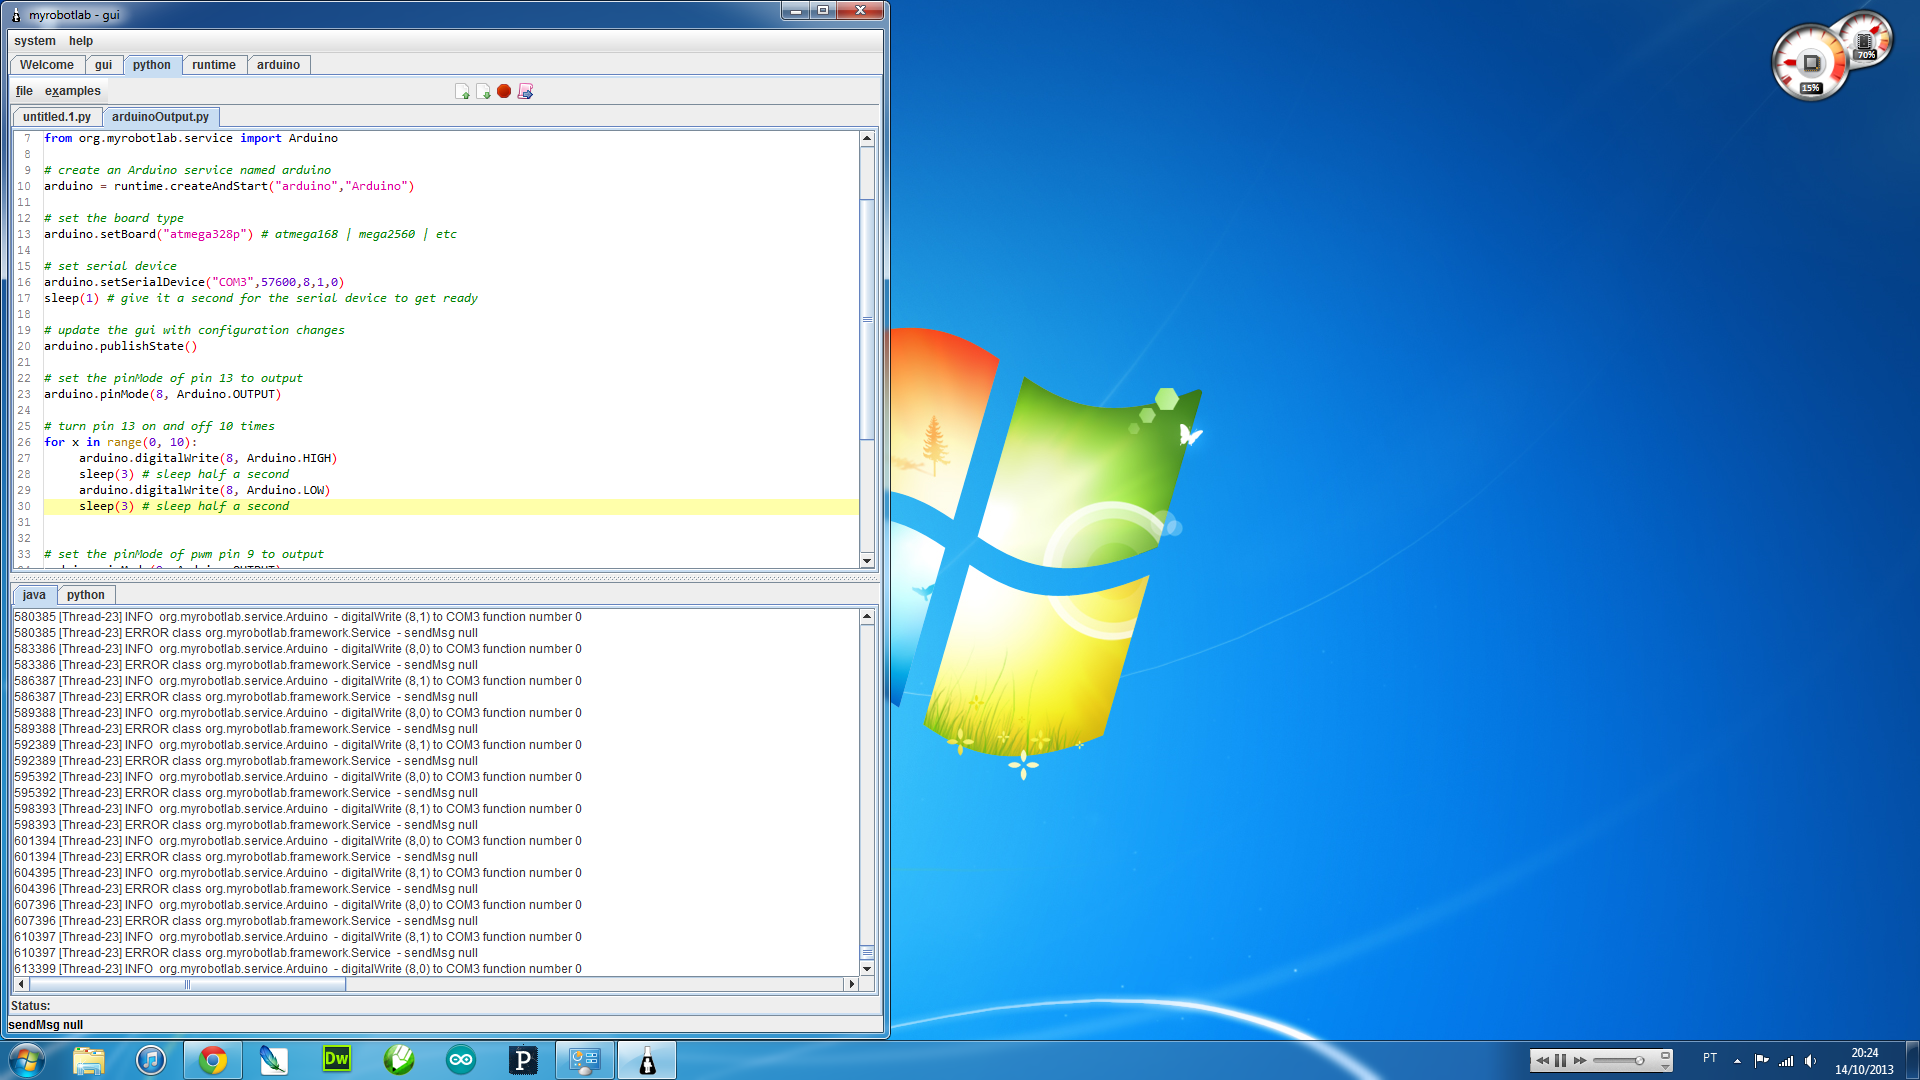Switch to the runtime tab
This screenshot has height=1080, width=1920.
pyautogui.click(x=214, y=65)
